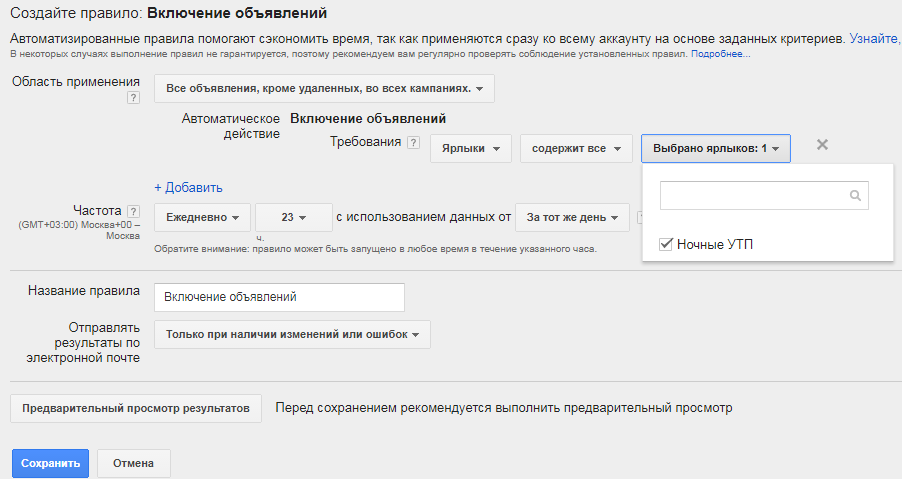Click help icon next to Частота
This screenshot has width=902, height=479.
[133, 211]
